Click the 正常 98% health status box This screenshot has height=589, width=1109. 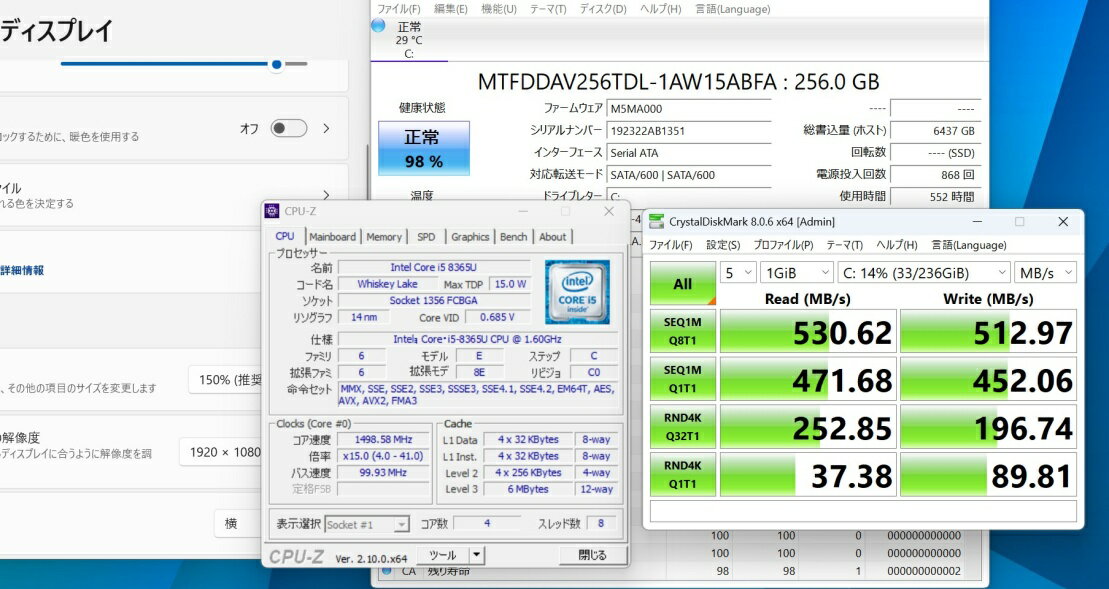[x=422, y=148]
